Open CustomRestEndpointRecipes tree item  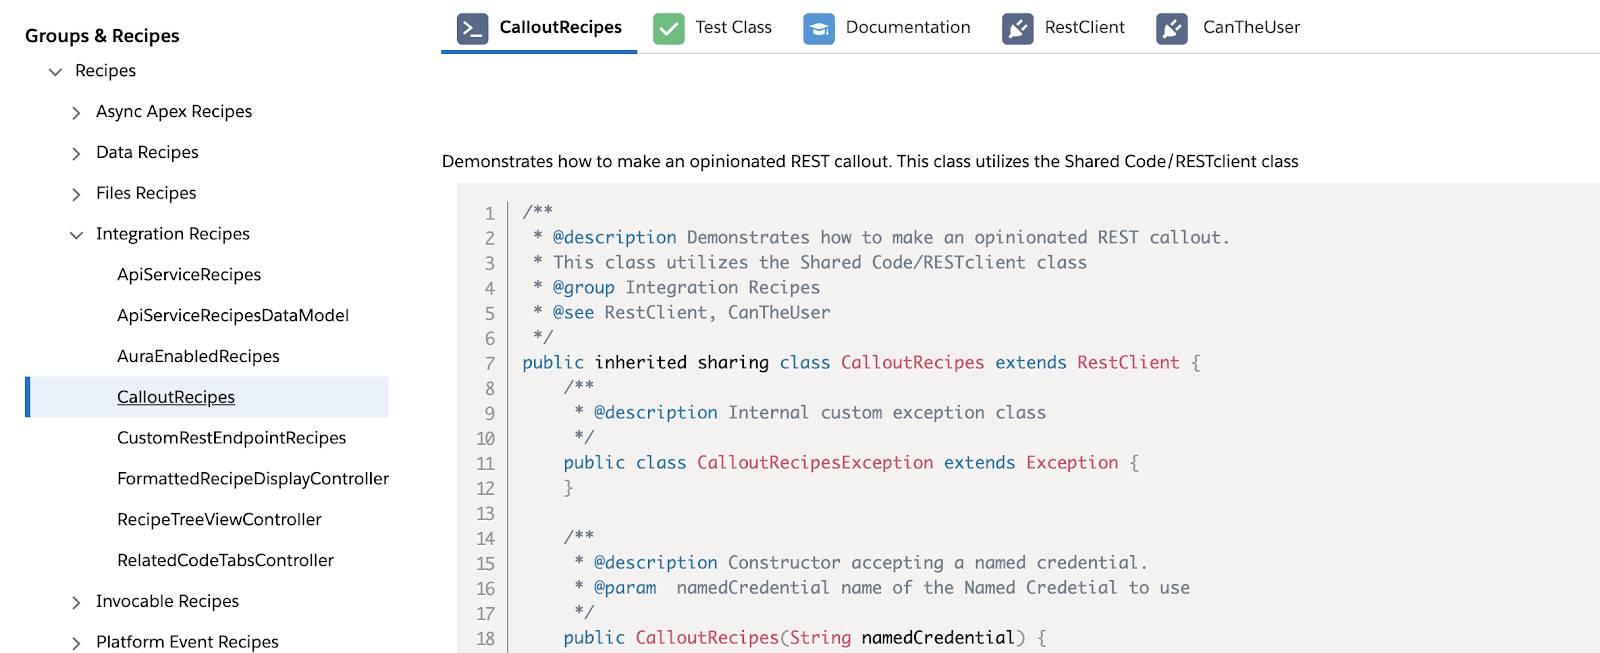click(x=231, y=438)
